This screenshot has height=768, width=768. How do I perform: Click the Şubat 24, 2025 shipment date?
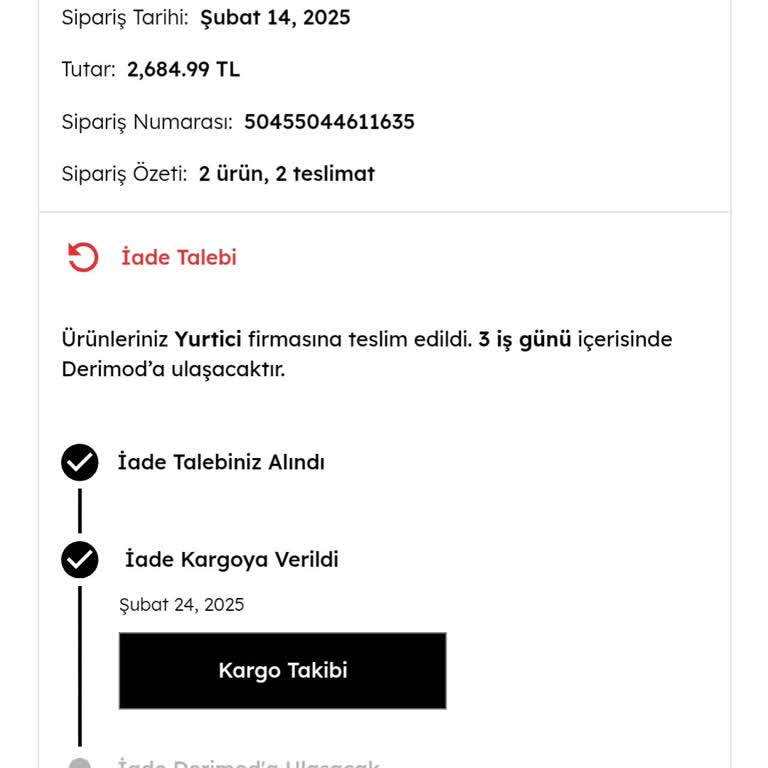click(181, 604)
